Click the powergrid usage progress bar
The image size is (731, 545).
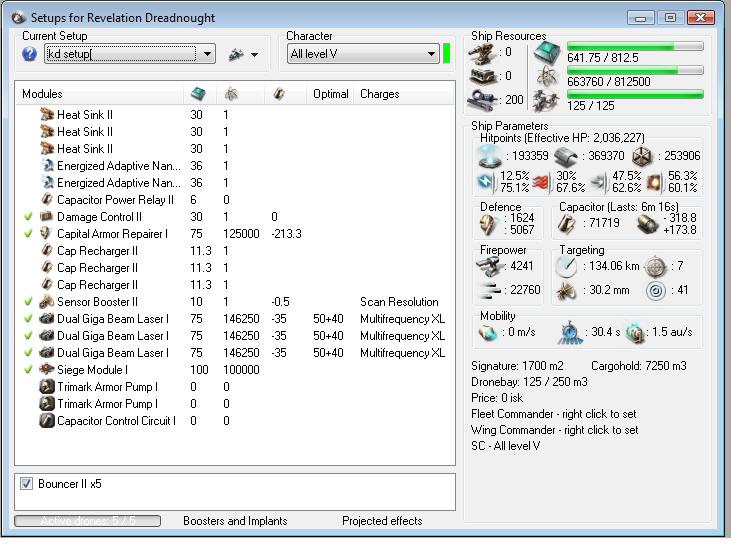(635, 70)
